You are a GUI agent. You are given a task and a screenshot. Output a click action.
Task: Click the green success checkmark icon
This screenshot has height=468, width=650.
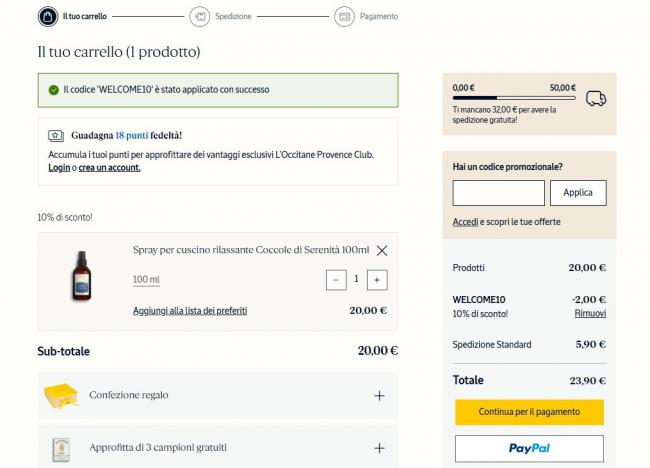(x=53, y=90)
